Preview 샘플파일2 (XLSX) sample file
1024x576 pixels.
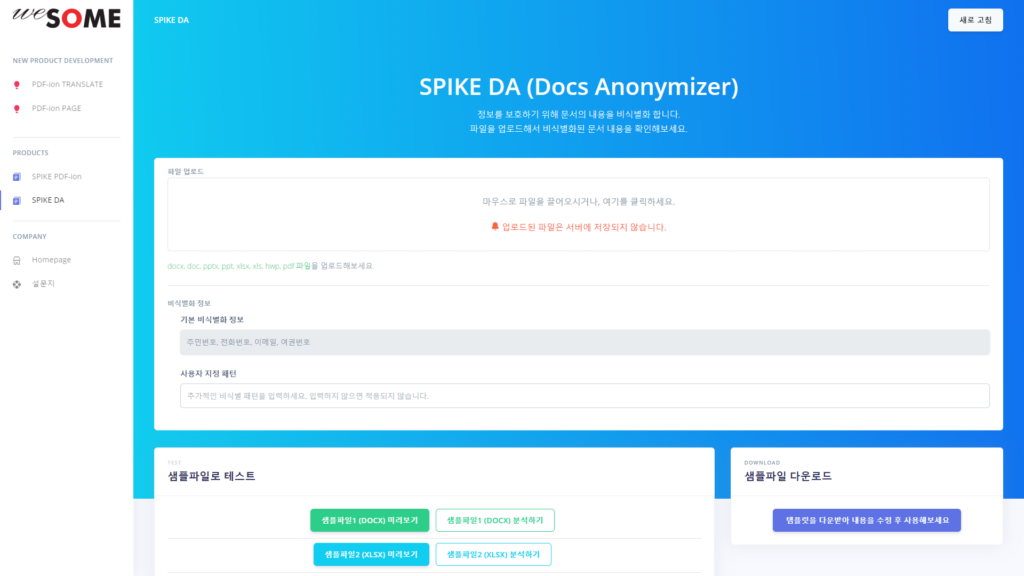(371, 554)
